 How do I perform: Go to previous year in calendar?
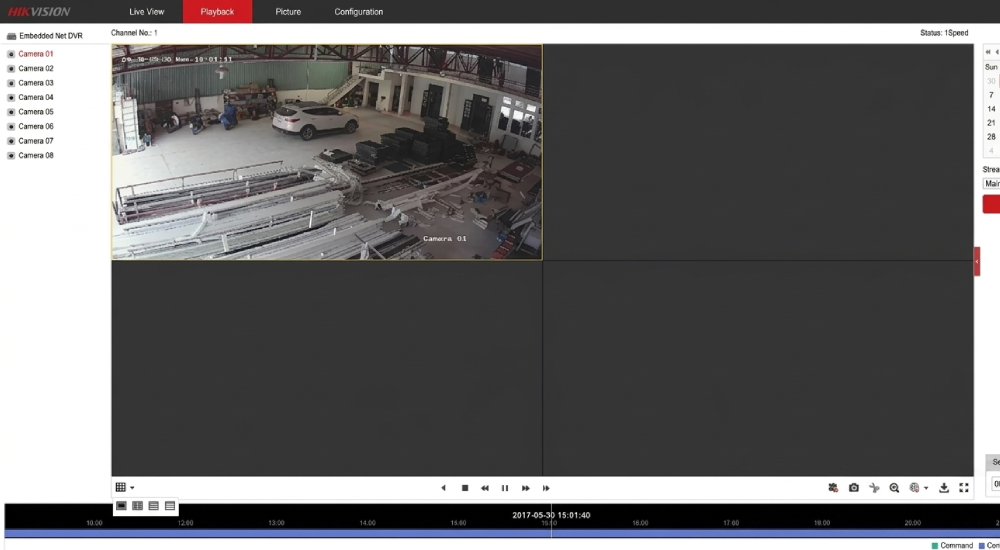point(988,52)
